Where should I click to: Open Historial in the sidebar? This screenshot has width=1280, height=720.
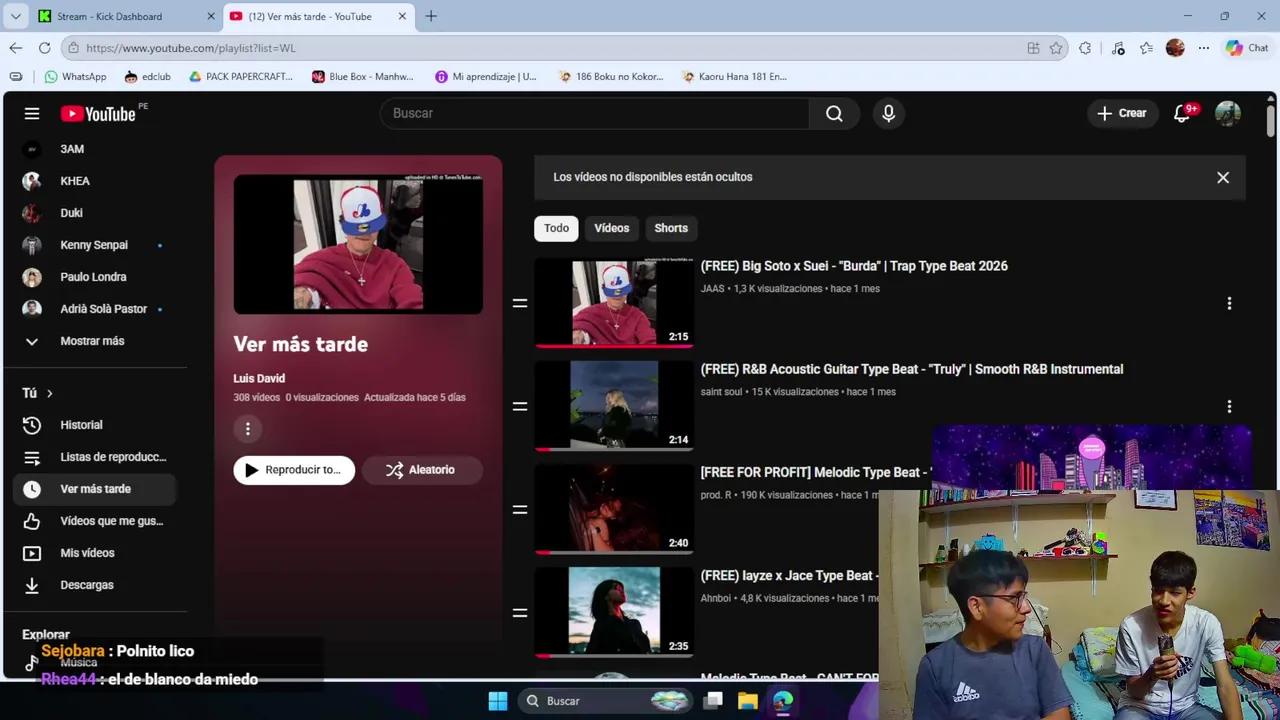[x=95, y=425]
